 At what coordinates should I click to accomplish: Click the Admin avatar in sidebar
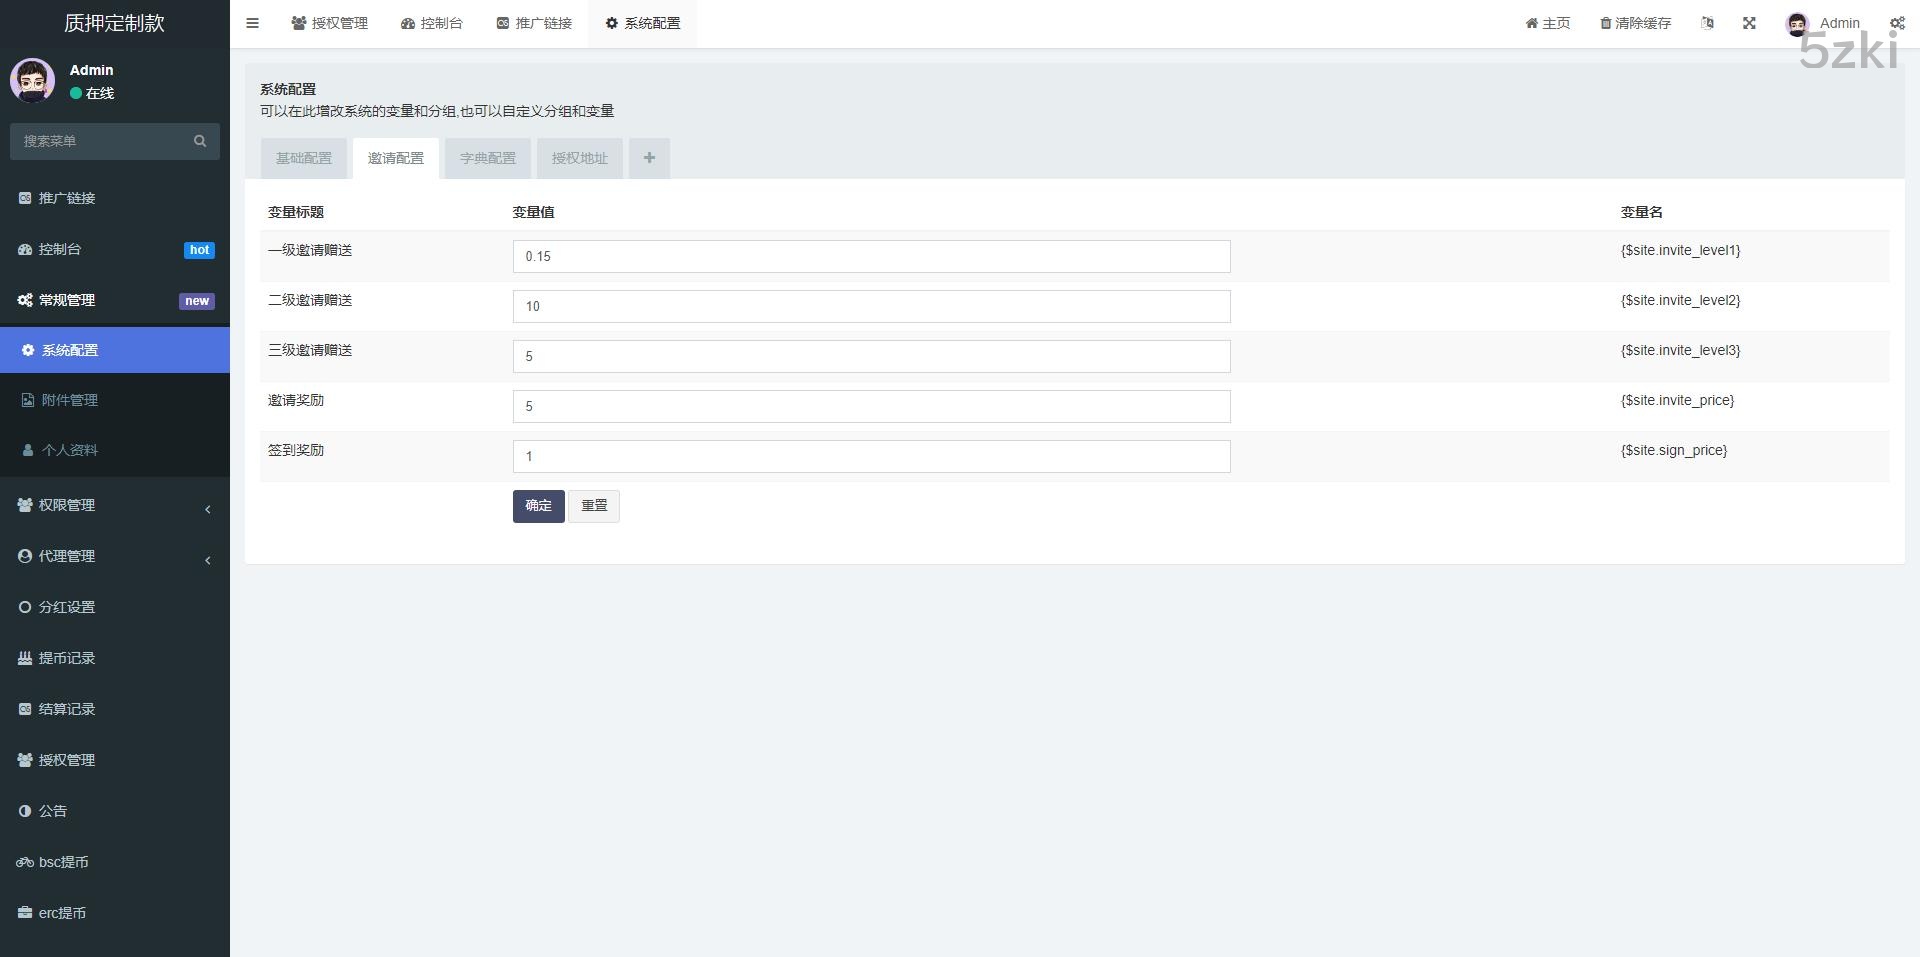tap(32, 81)
